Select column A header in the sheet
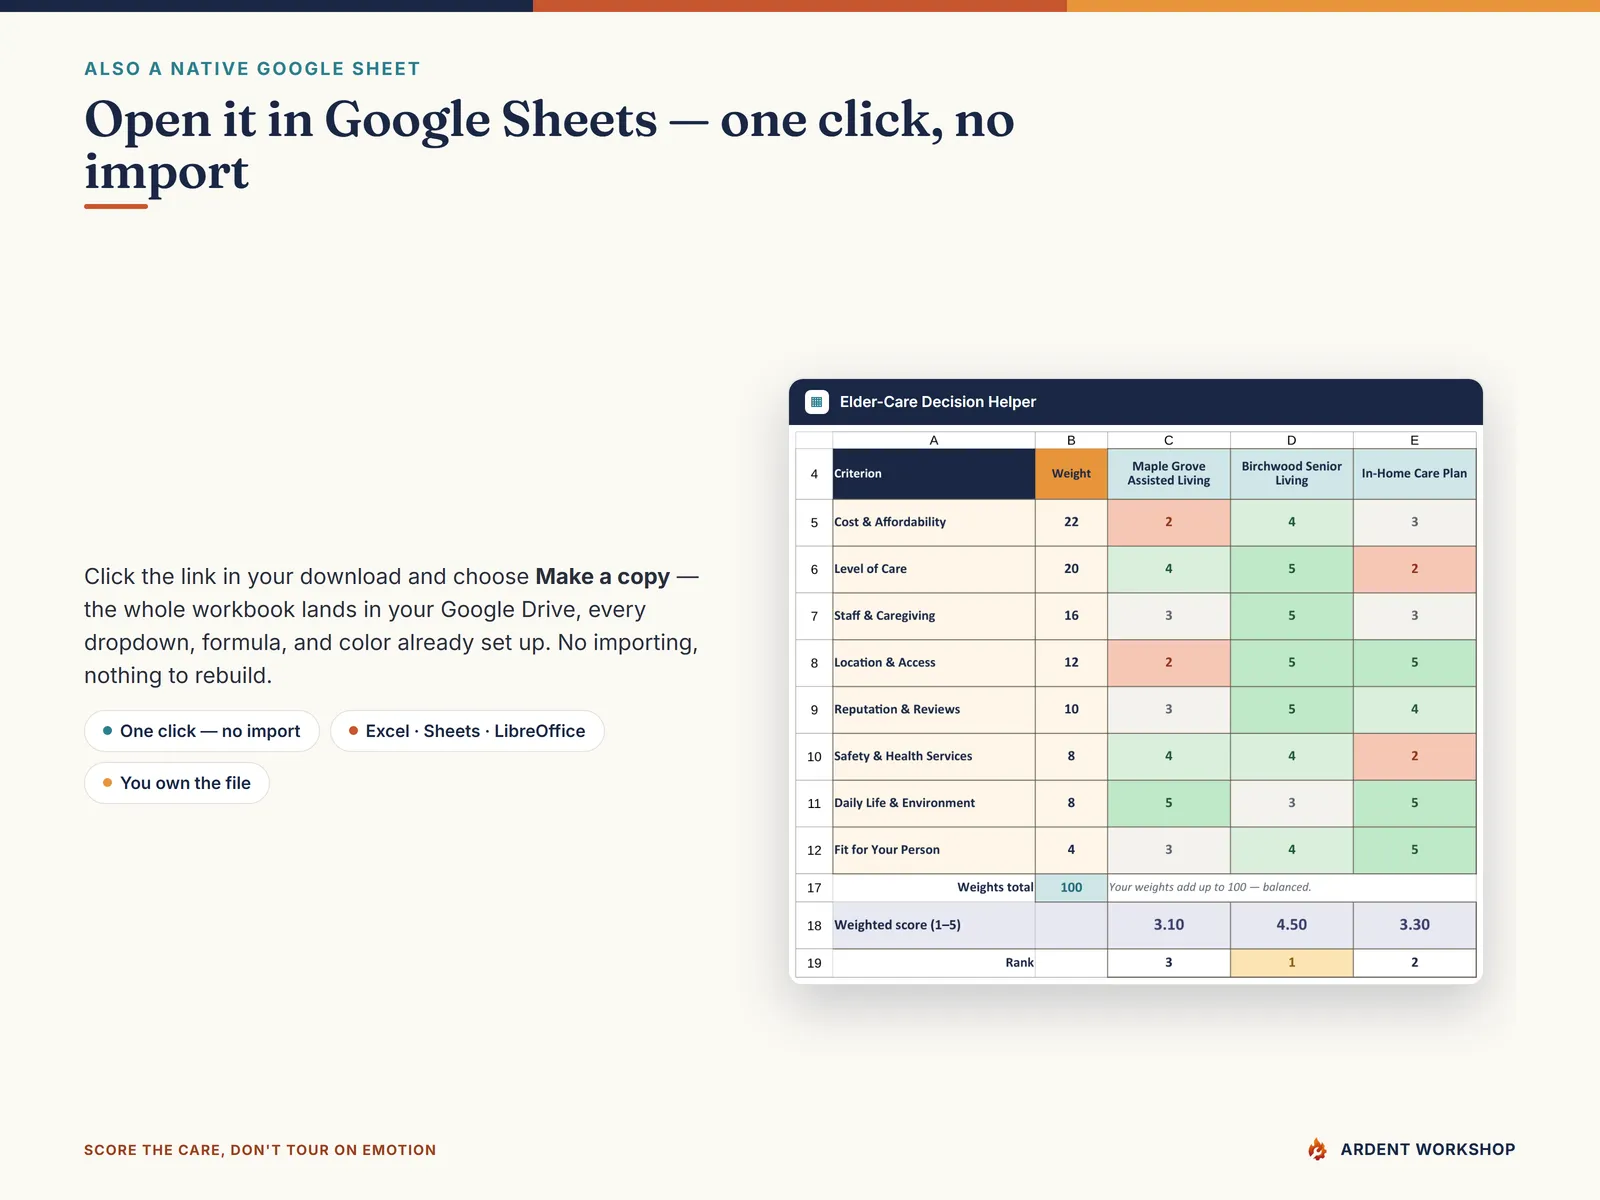 (x=934, y=440)
